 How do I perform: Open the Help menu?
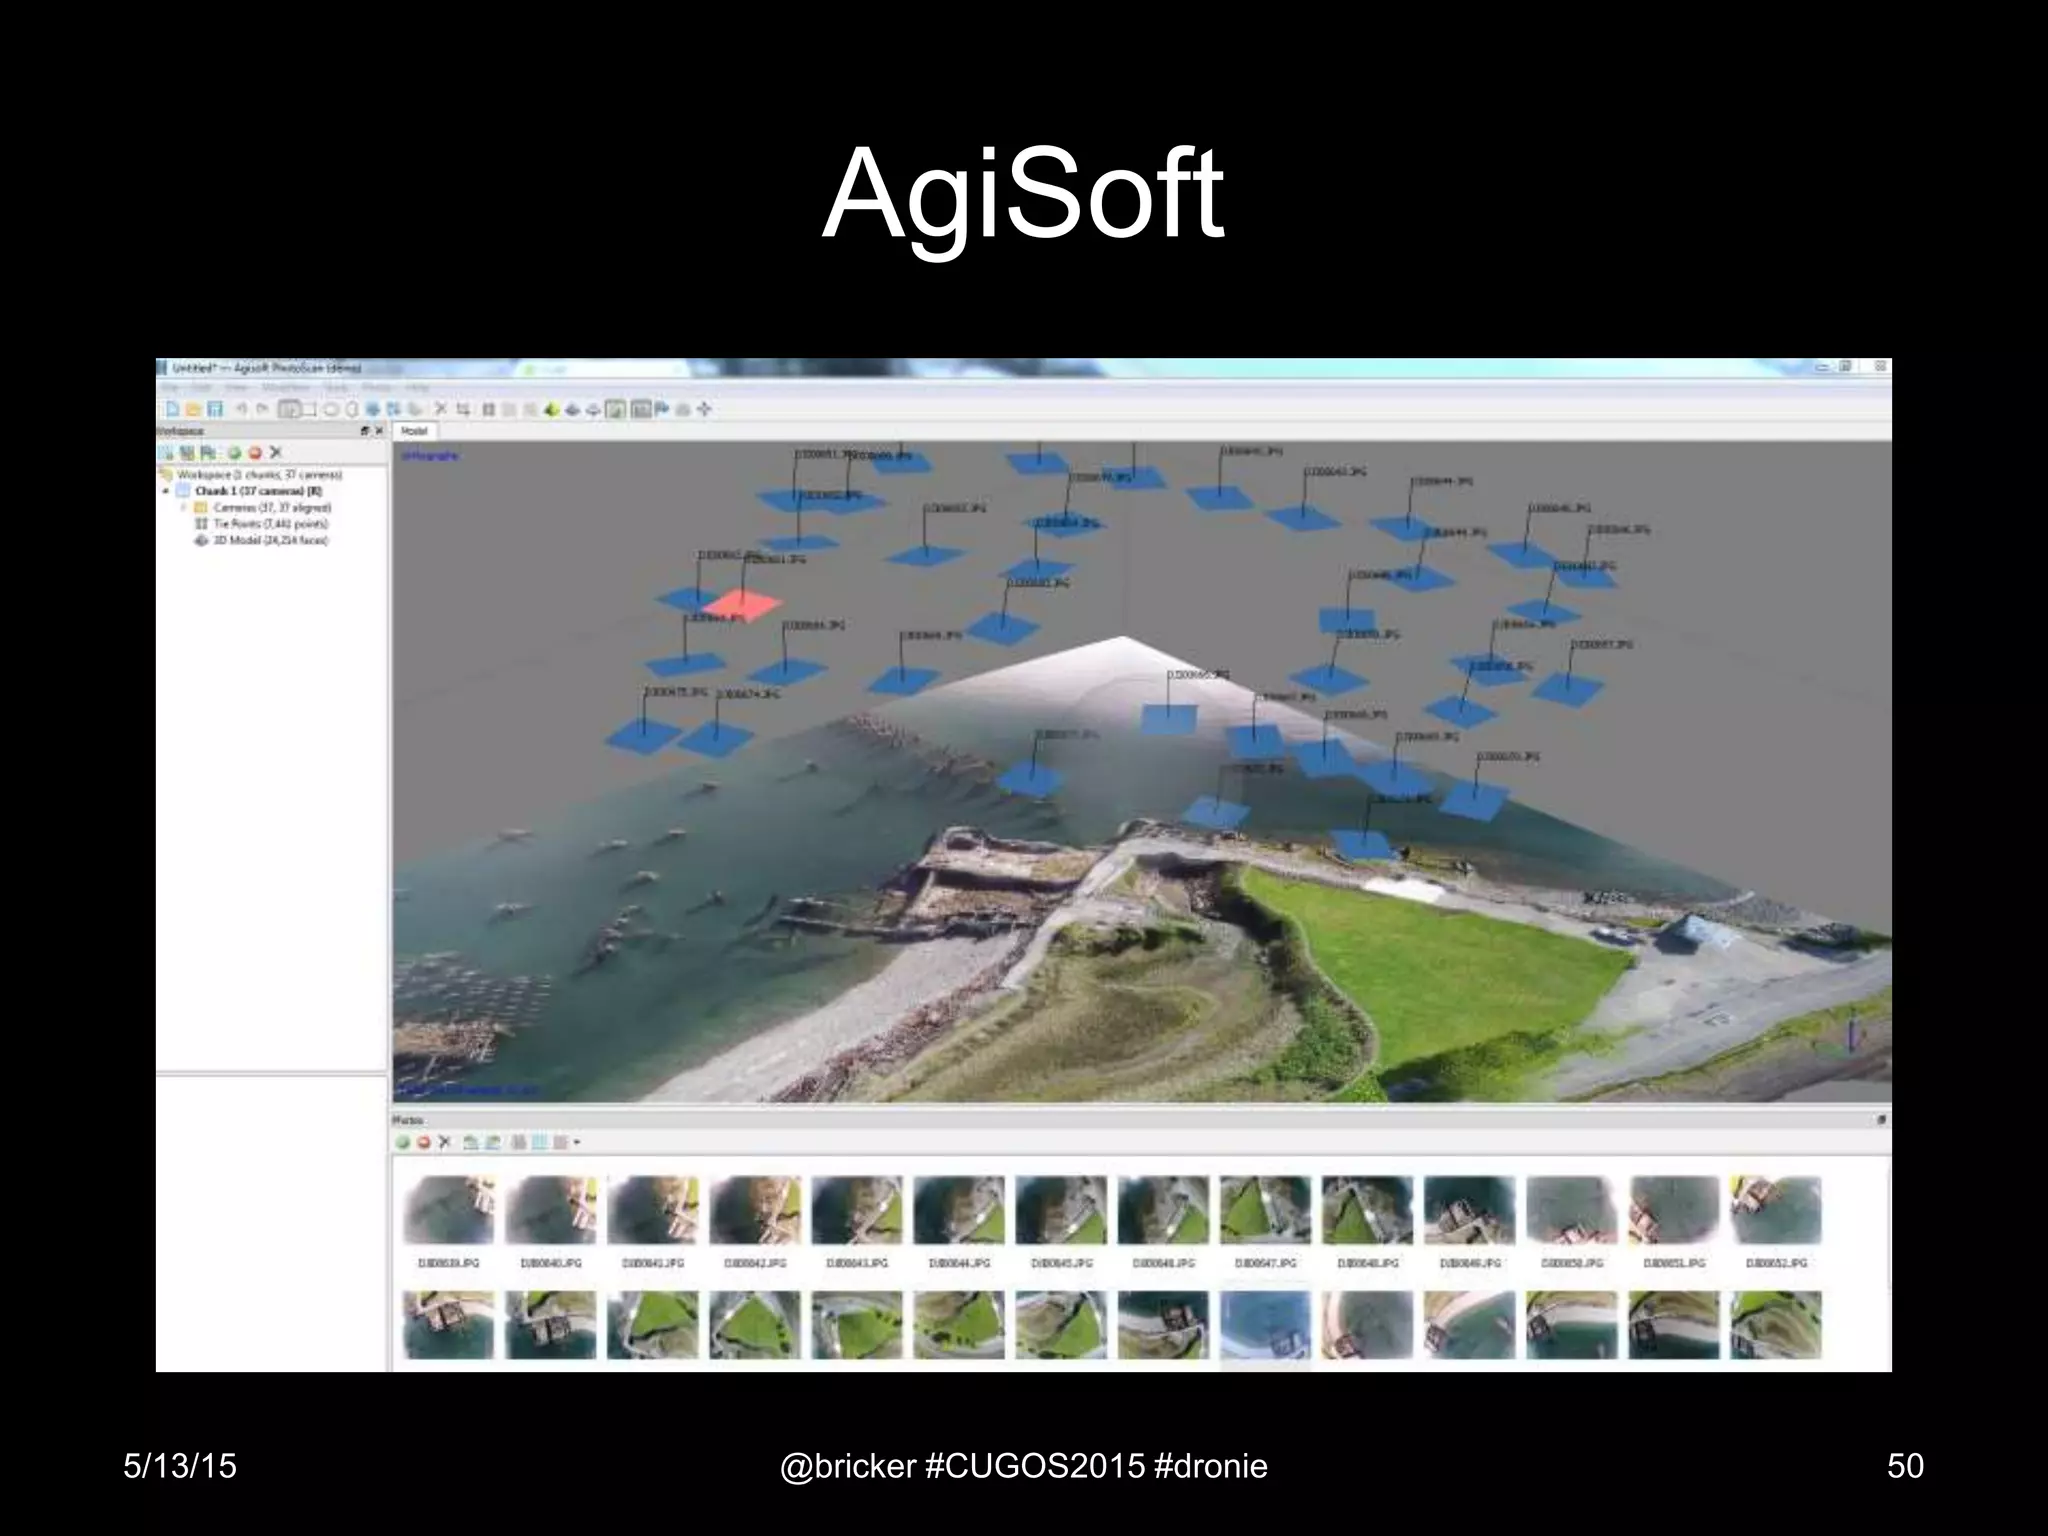coord(417,388)
